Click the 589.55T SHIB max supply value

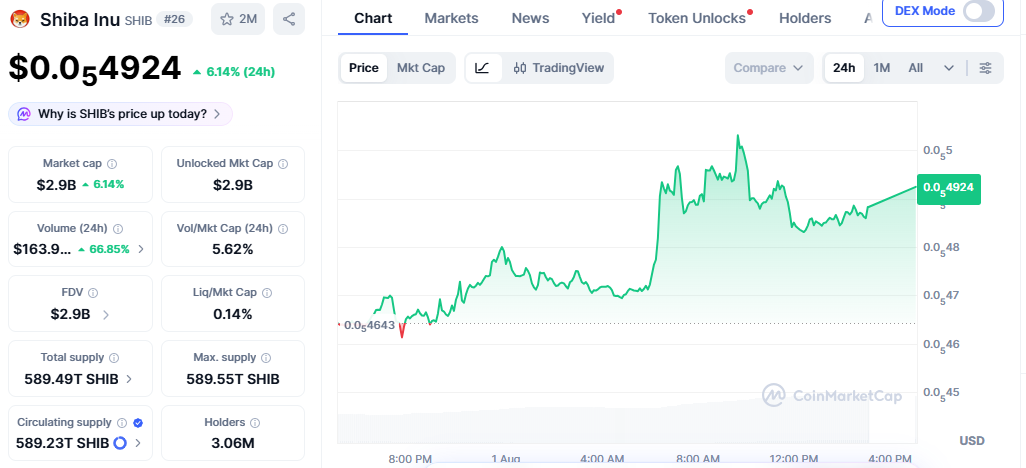click(x=233, y=379)
